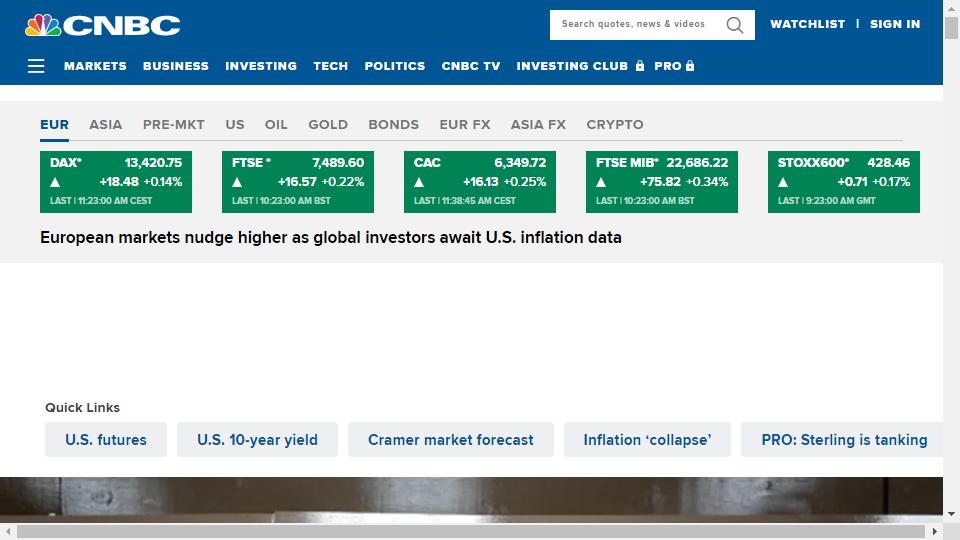Click the U.S. futures quick link
The width and height of the screenshot is (960, 540).
(x=106, y=440)
